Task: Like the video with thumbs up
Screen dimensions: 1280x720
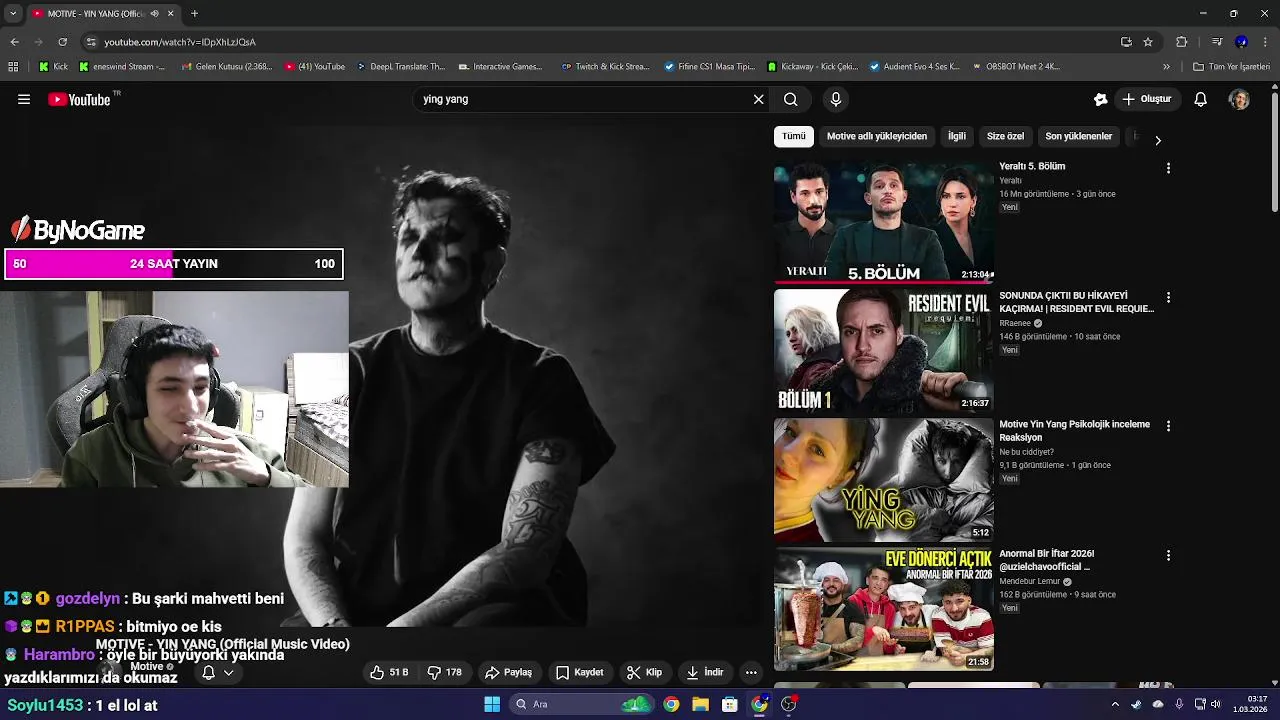Action: point(389,672)
